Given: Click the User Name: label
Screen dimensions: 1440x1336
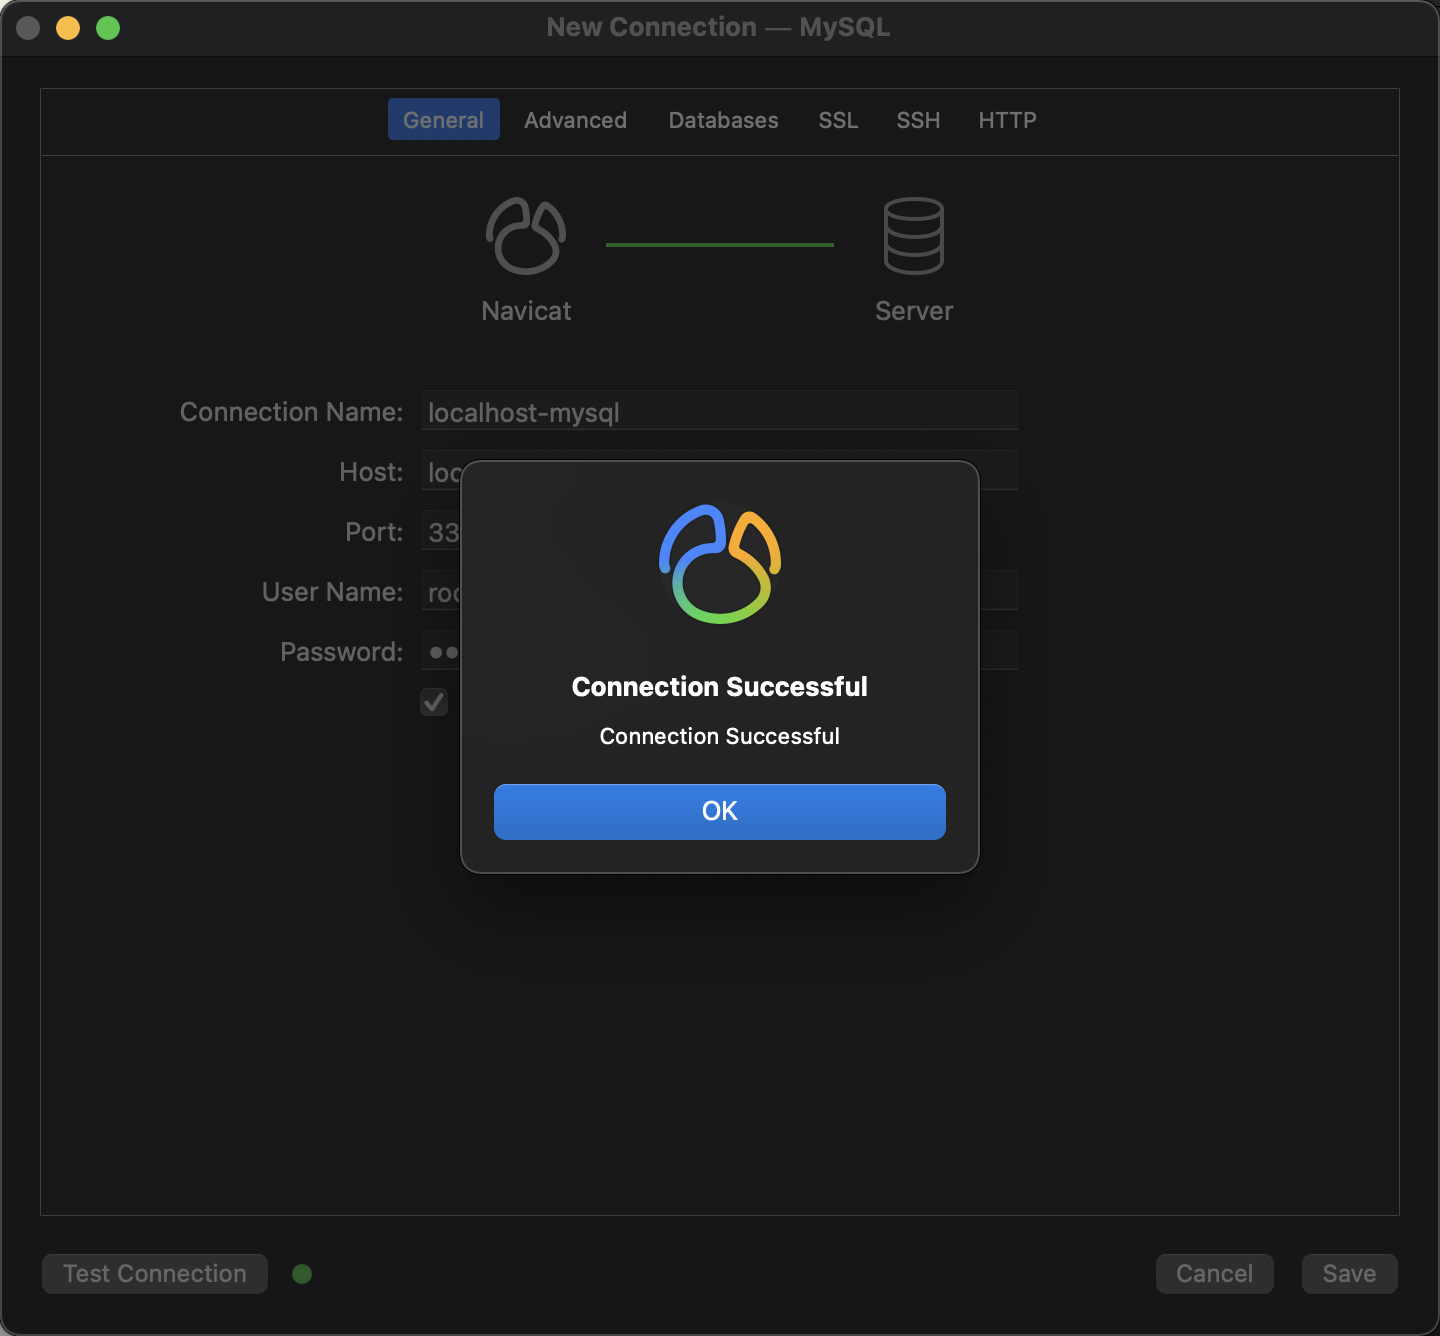Looking at the screenshot, I should [x=332, y=592].
